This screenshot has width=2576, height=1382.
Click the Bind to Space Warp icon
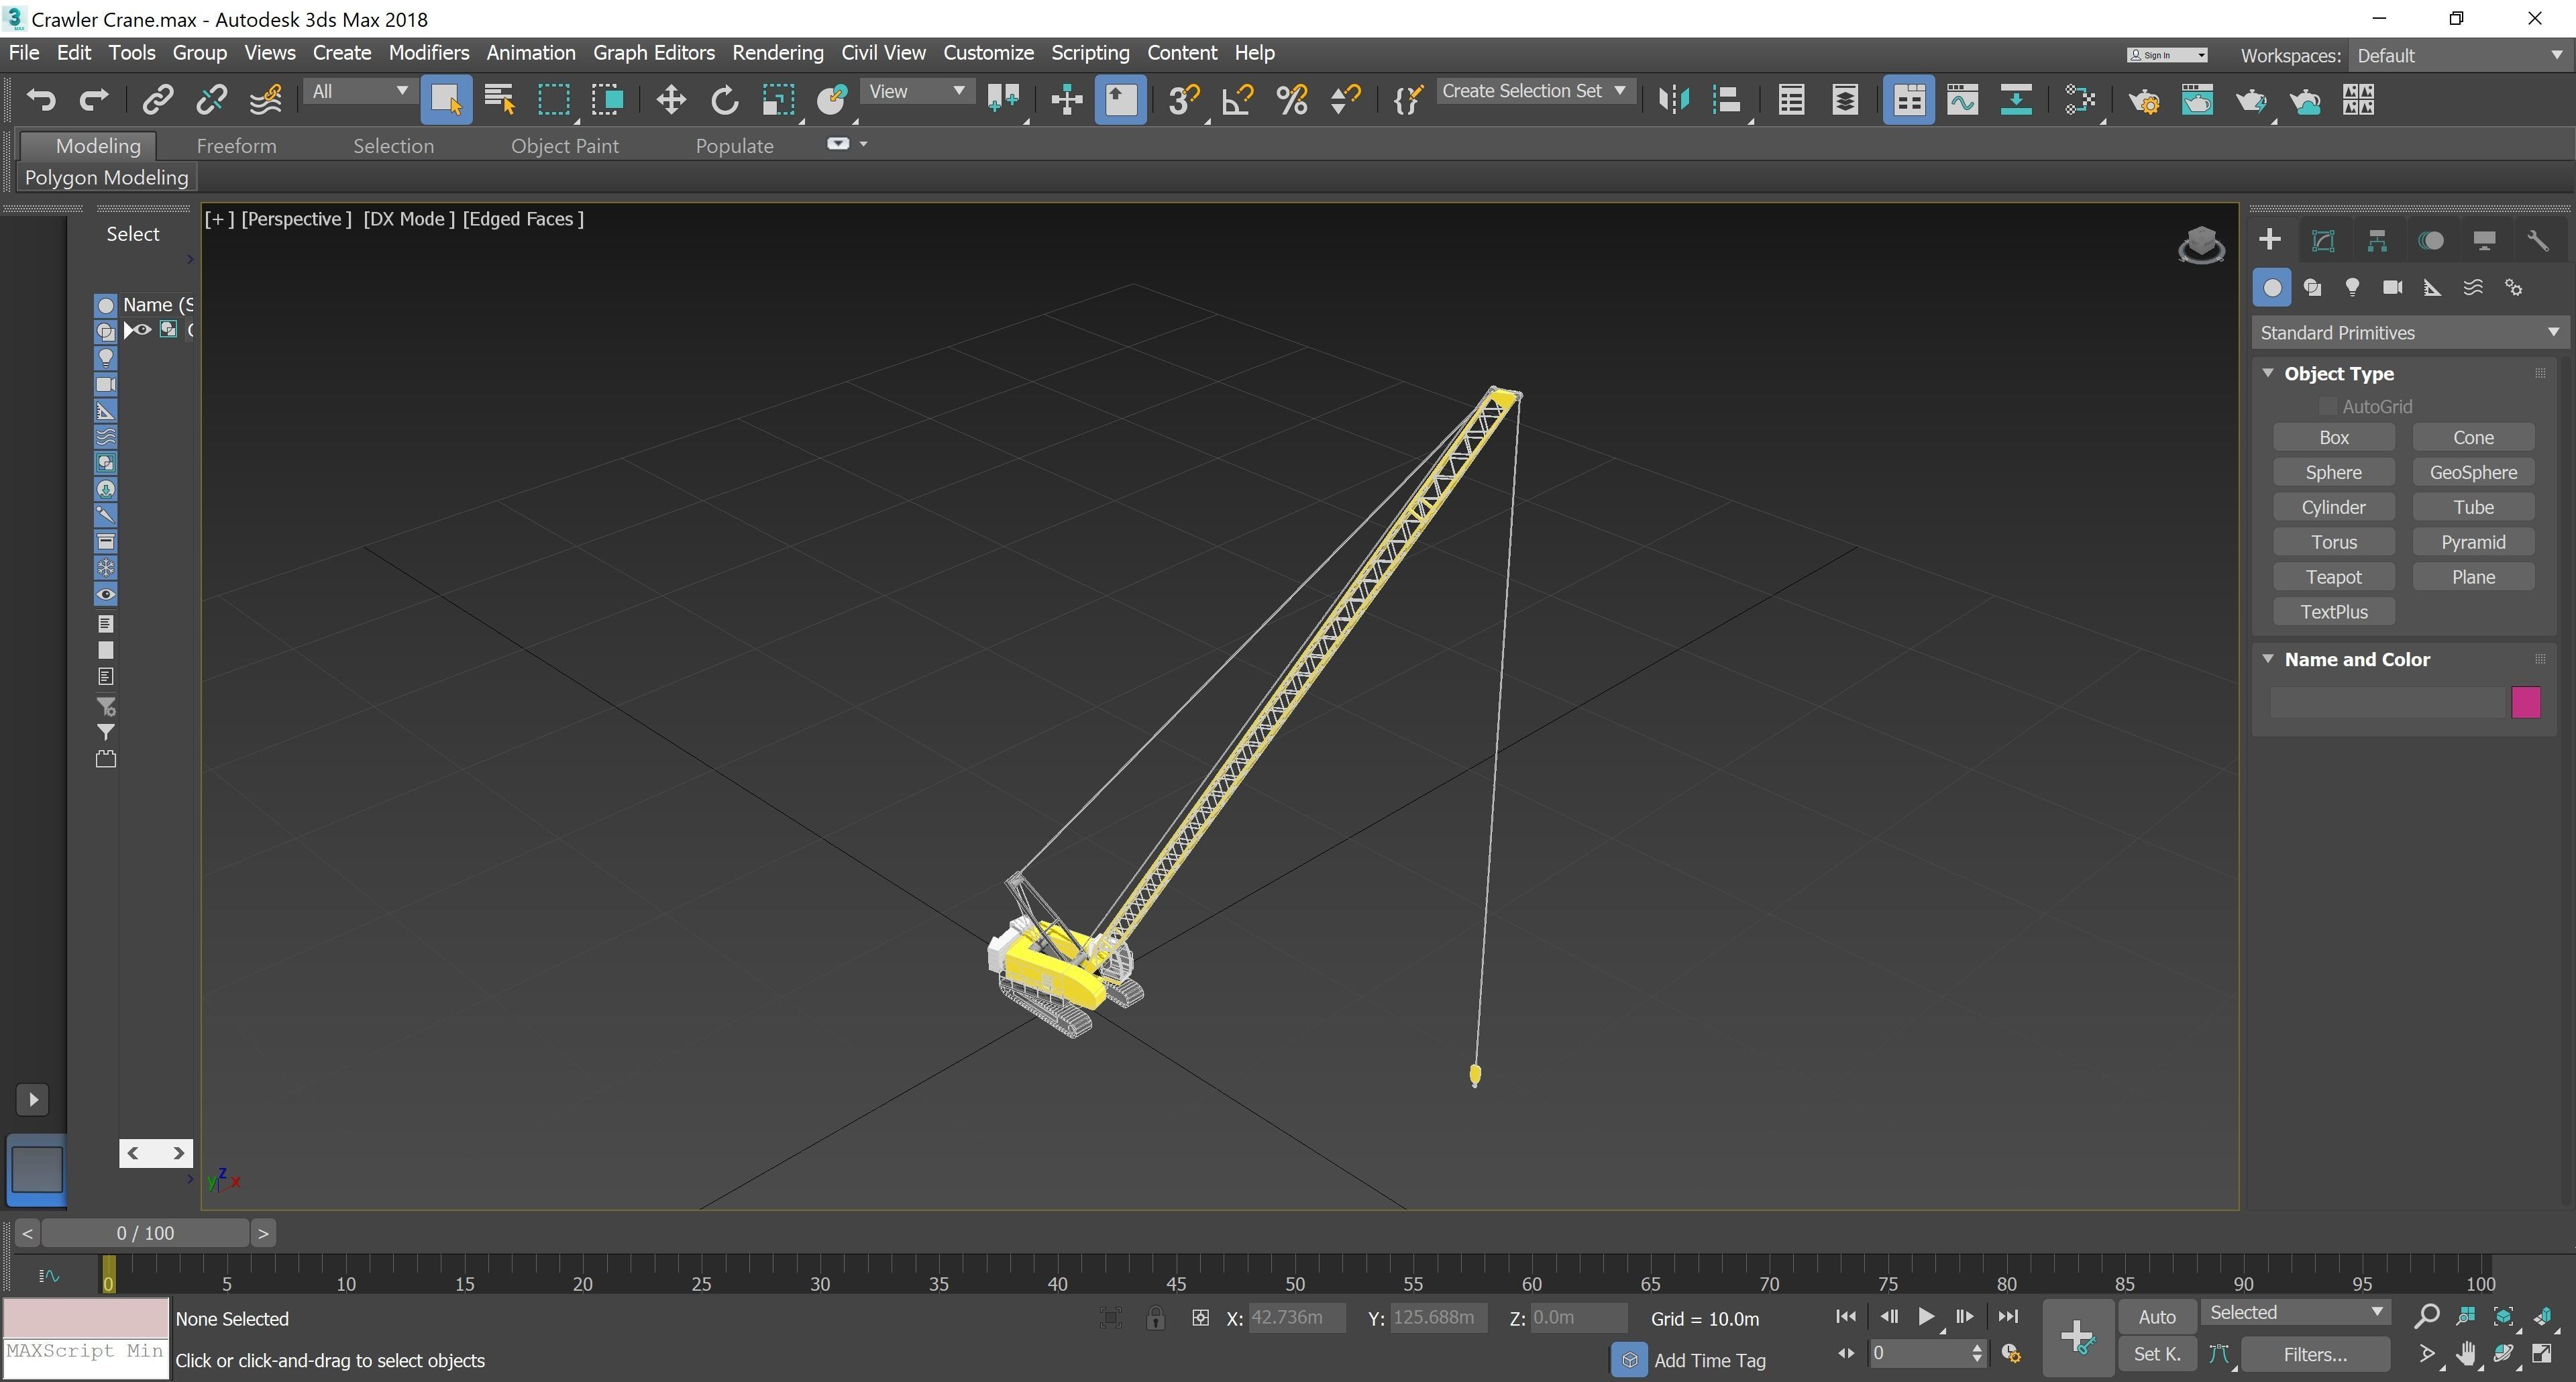point(265,99)
